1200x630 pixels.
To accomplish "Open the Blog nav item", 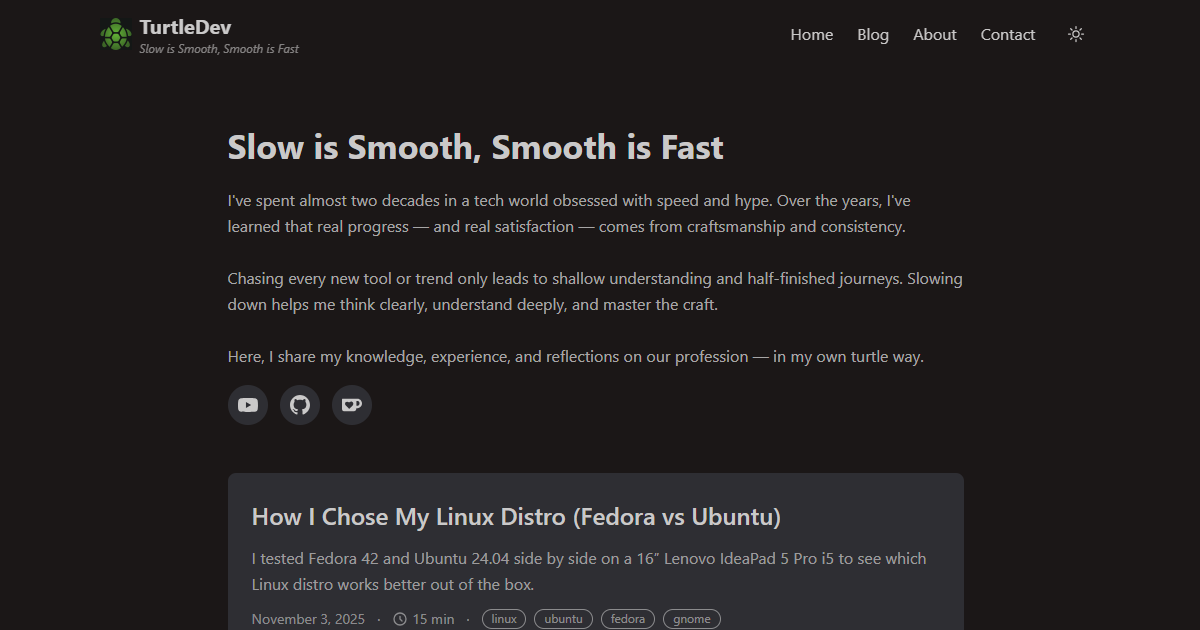I will 872,35.
